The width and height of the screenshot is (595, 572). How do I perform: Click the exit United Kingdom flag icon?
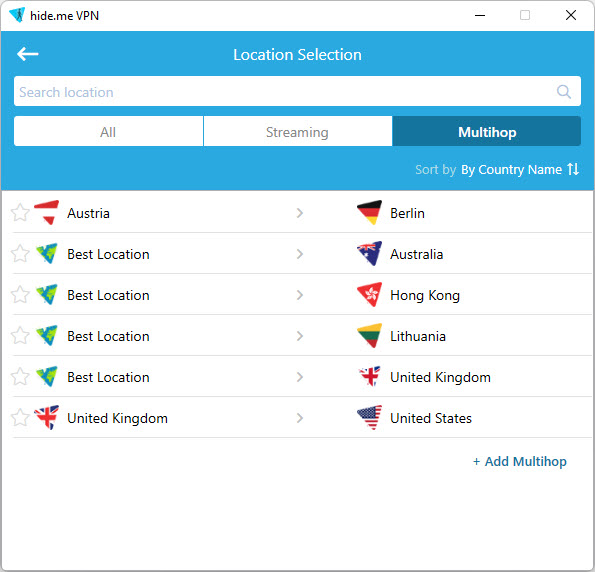(x=370, y=377)
